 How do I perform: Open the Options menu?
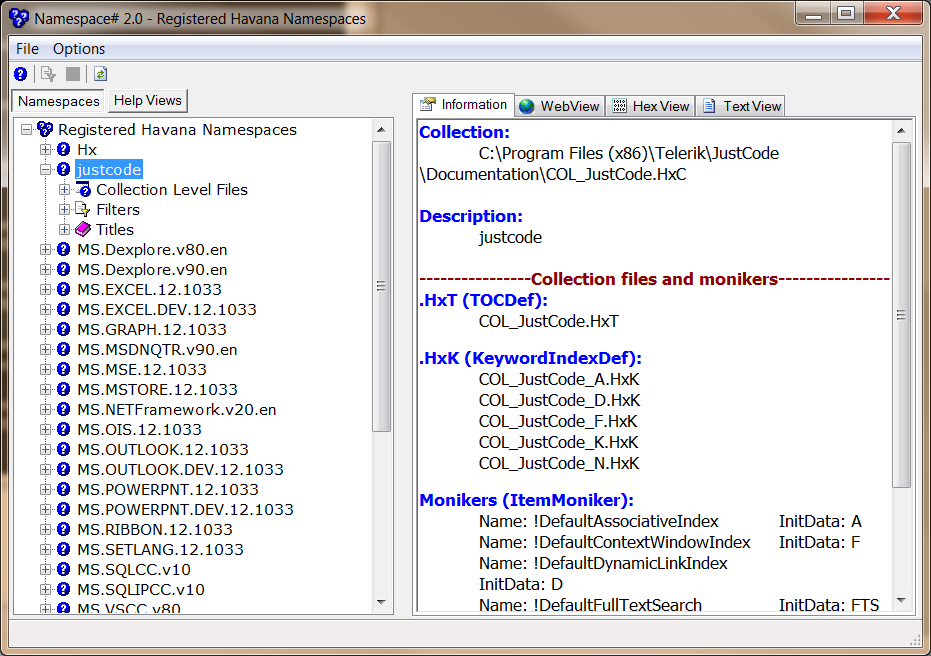[79, 49]
